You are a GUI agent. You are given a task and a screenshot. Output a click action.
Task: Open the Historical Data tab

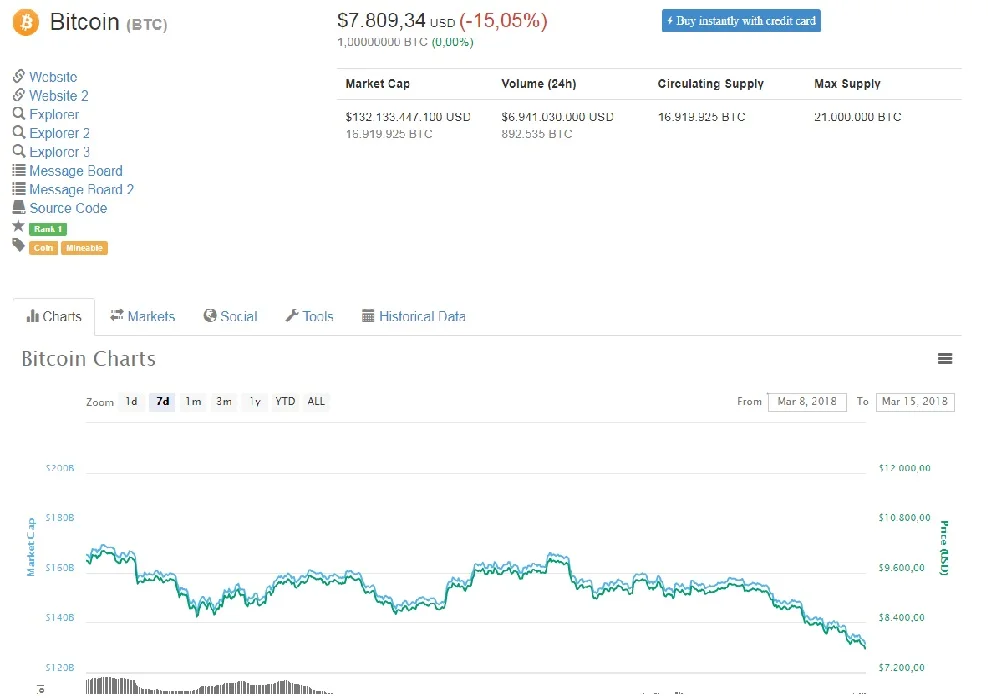point(414,316)
